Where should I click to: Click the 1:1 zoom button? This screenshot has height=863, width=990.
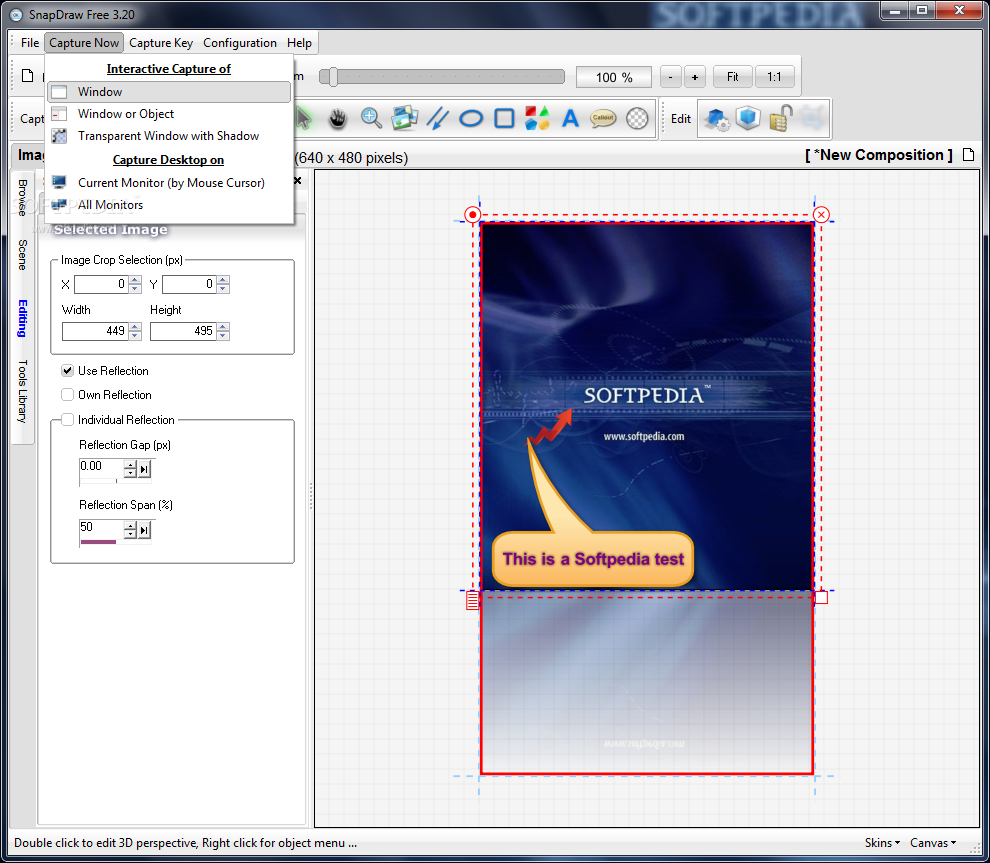coord(774,77)
